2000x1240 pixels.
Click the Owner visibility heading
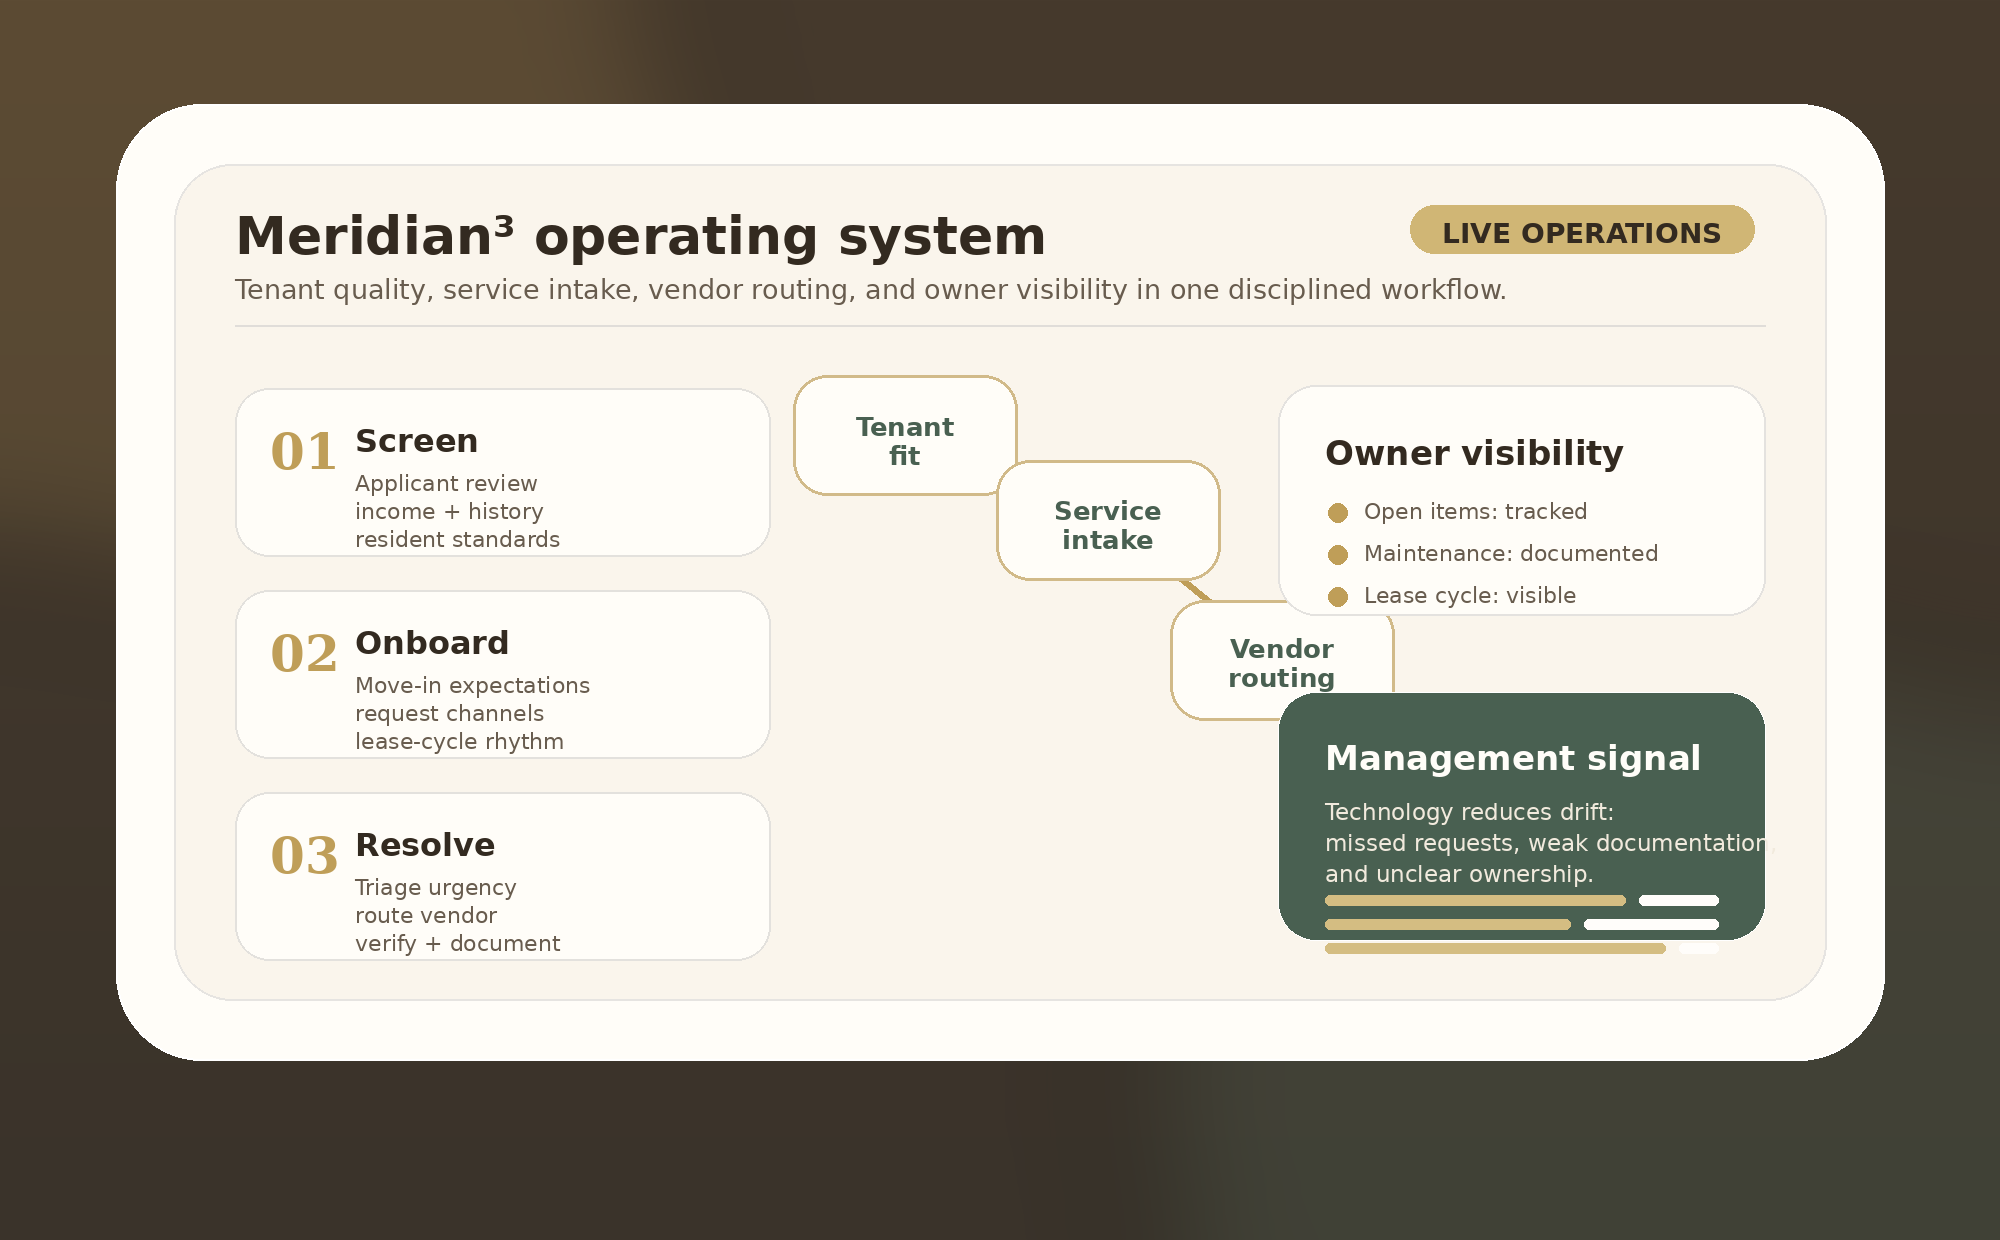(x=1474, y=453)
